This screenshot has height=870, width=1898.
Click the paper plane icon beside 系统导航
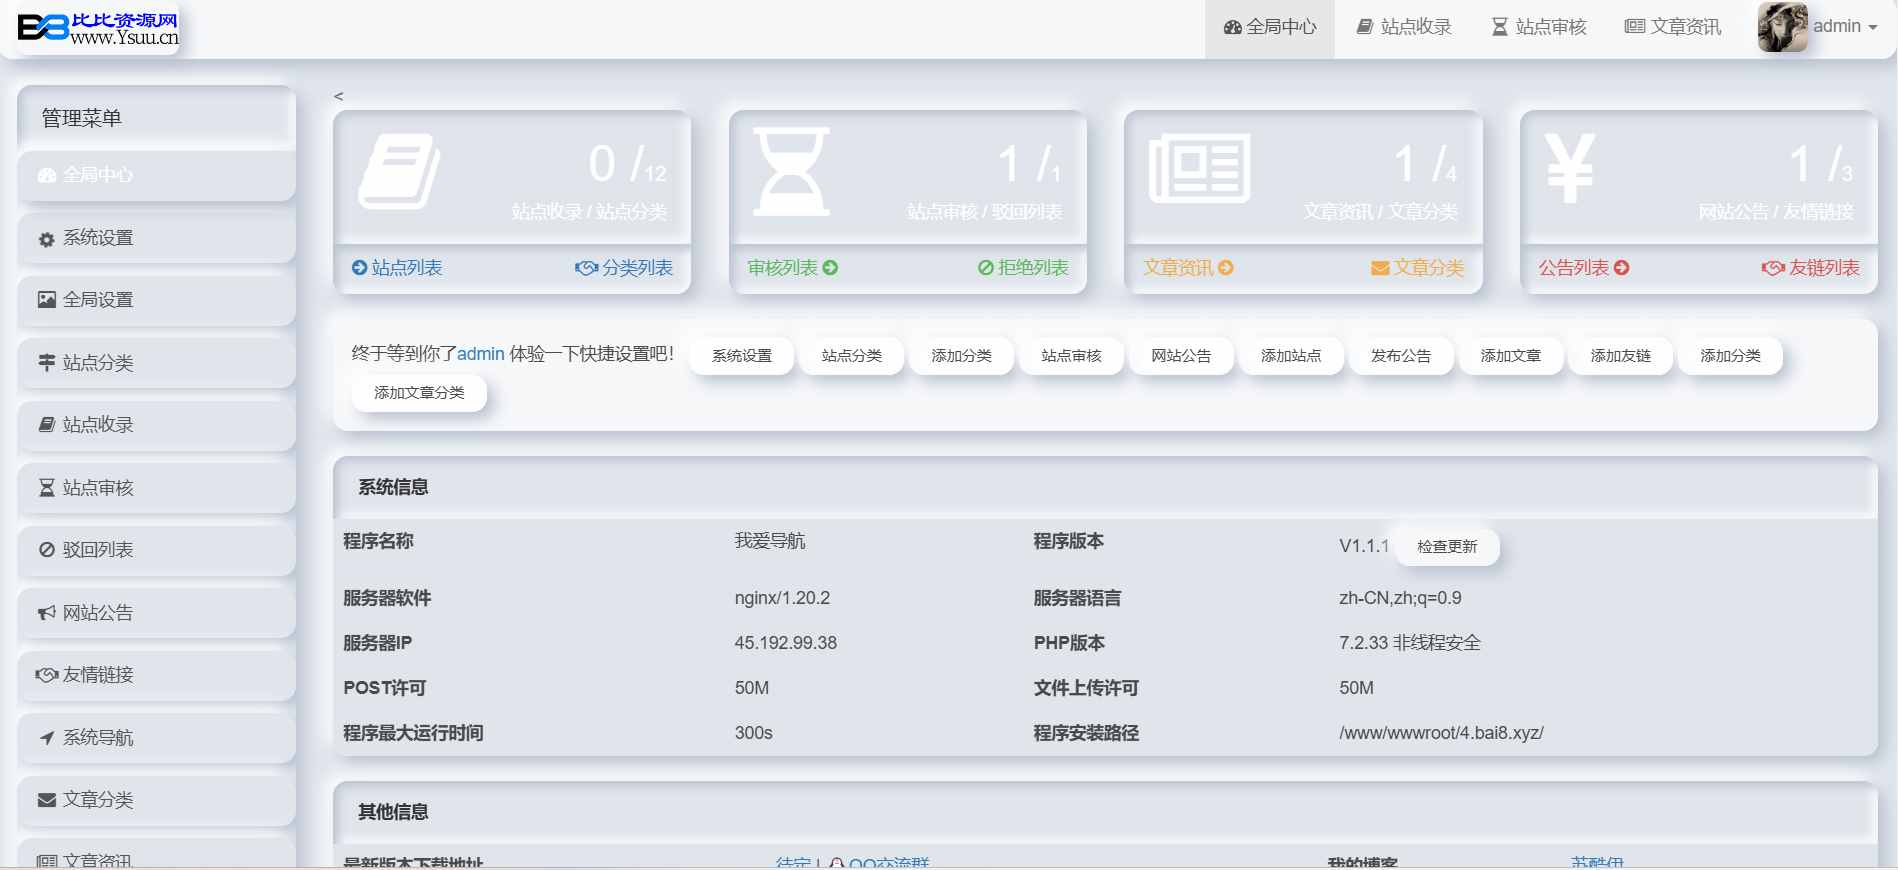click(x=47, y=738)
